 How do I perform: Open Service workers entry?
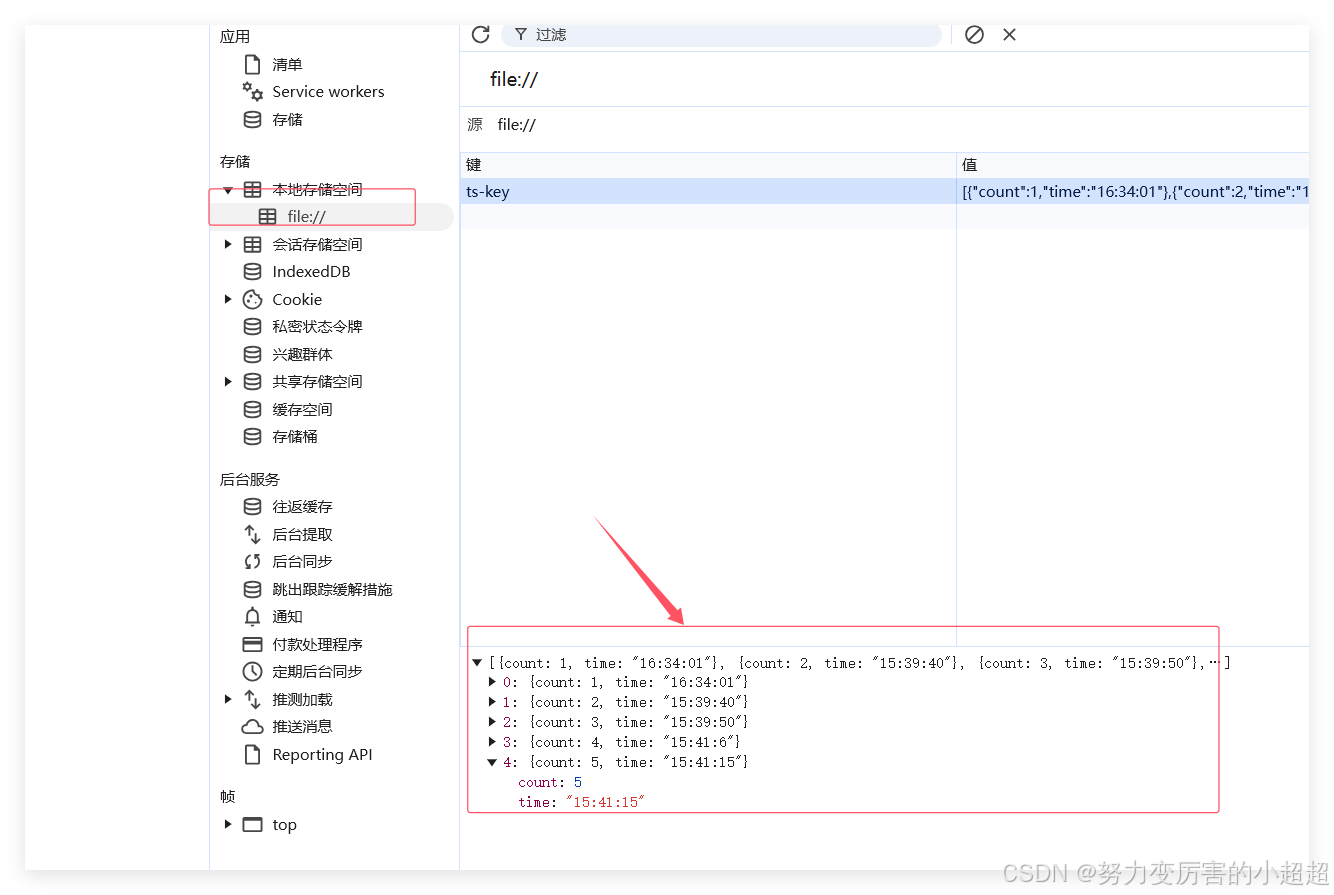tap(328, 91)
